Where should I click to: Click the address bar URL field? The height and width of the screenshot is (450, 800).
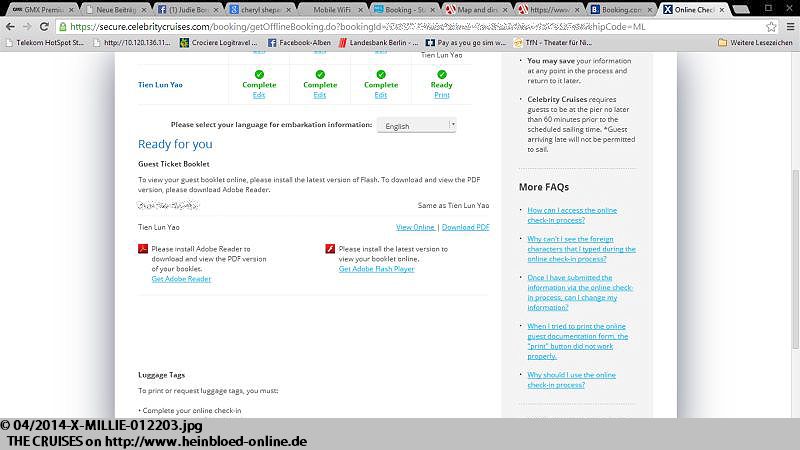pos(408,27)
